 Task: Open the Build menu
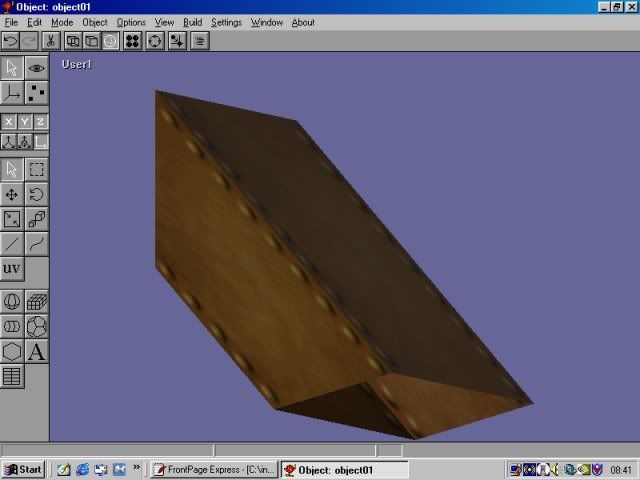click(192, 22)
